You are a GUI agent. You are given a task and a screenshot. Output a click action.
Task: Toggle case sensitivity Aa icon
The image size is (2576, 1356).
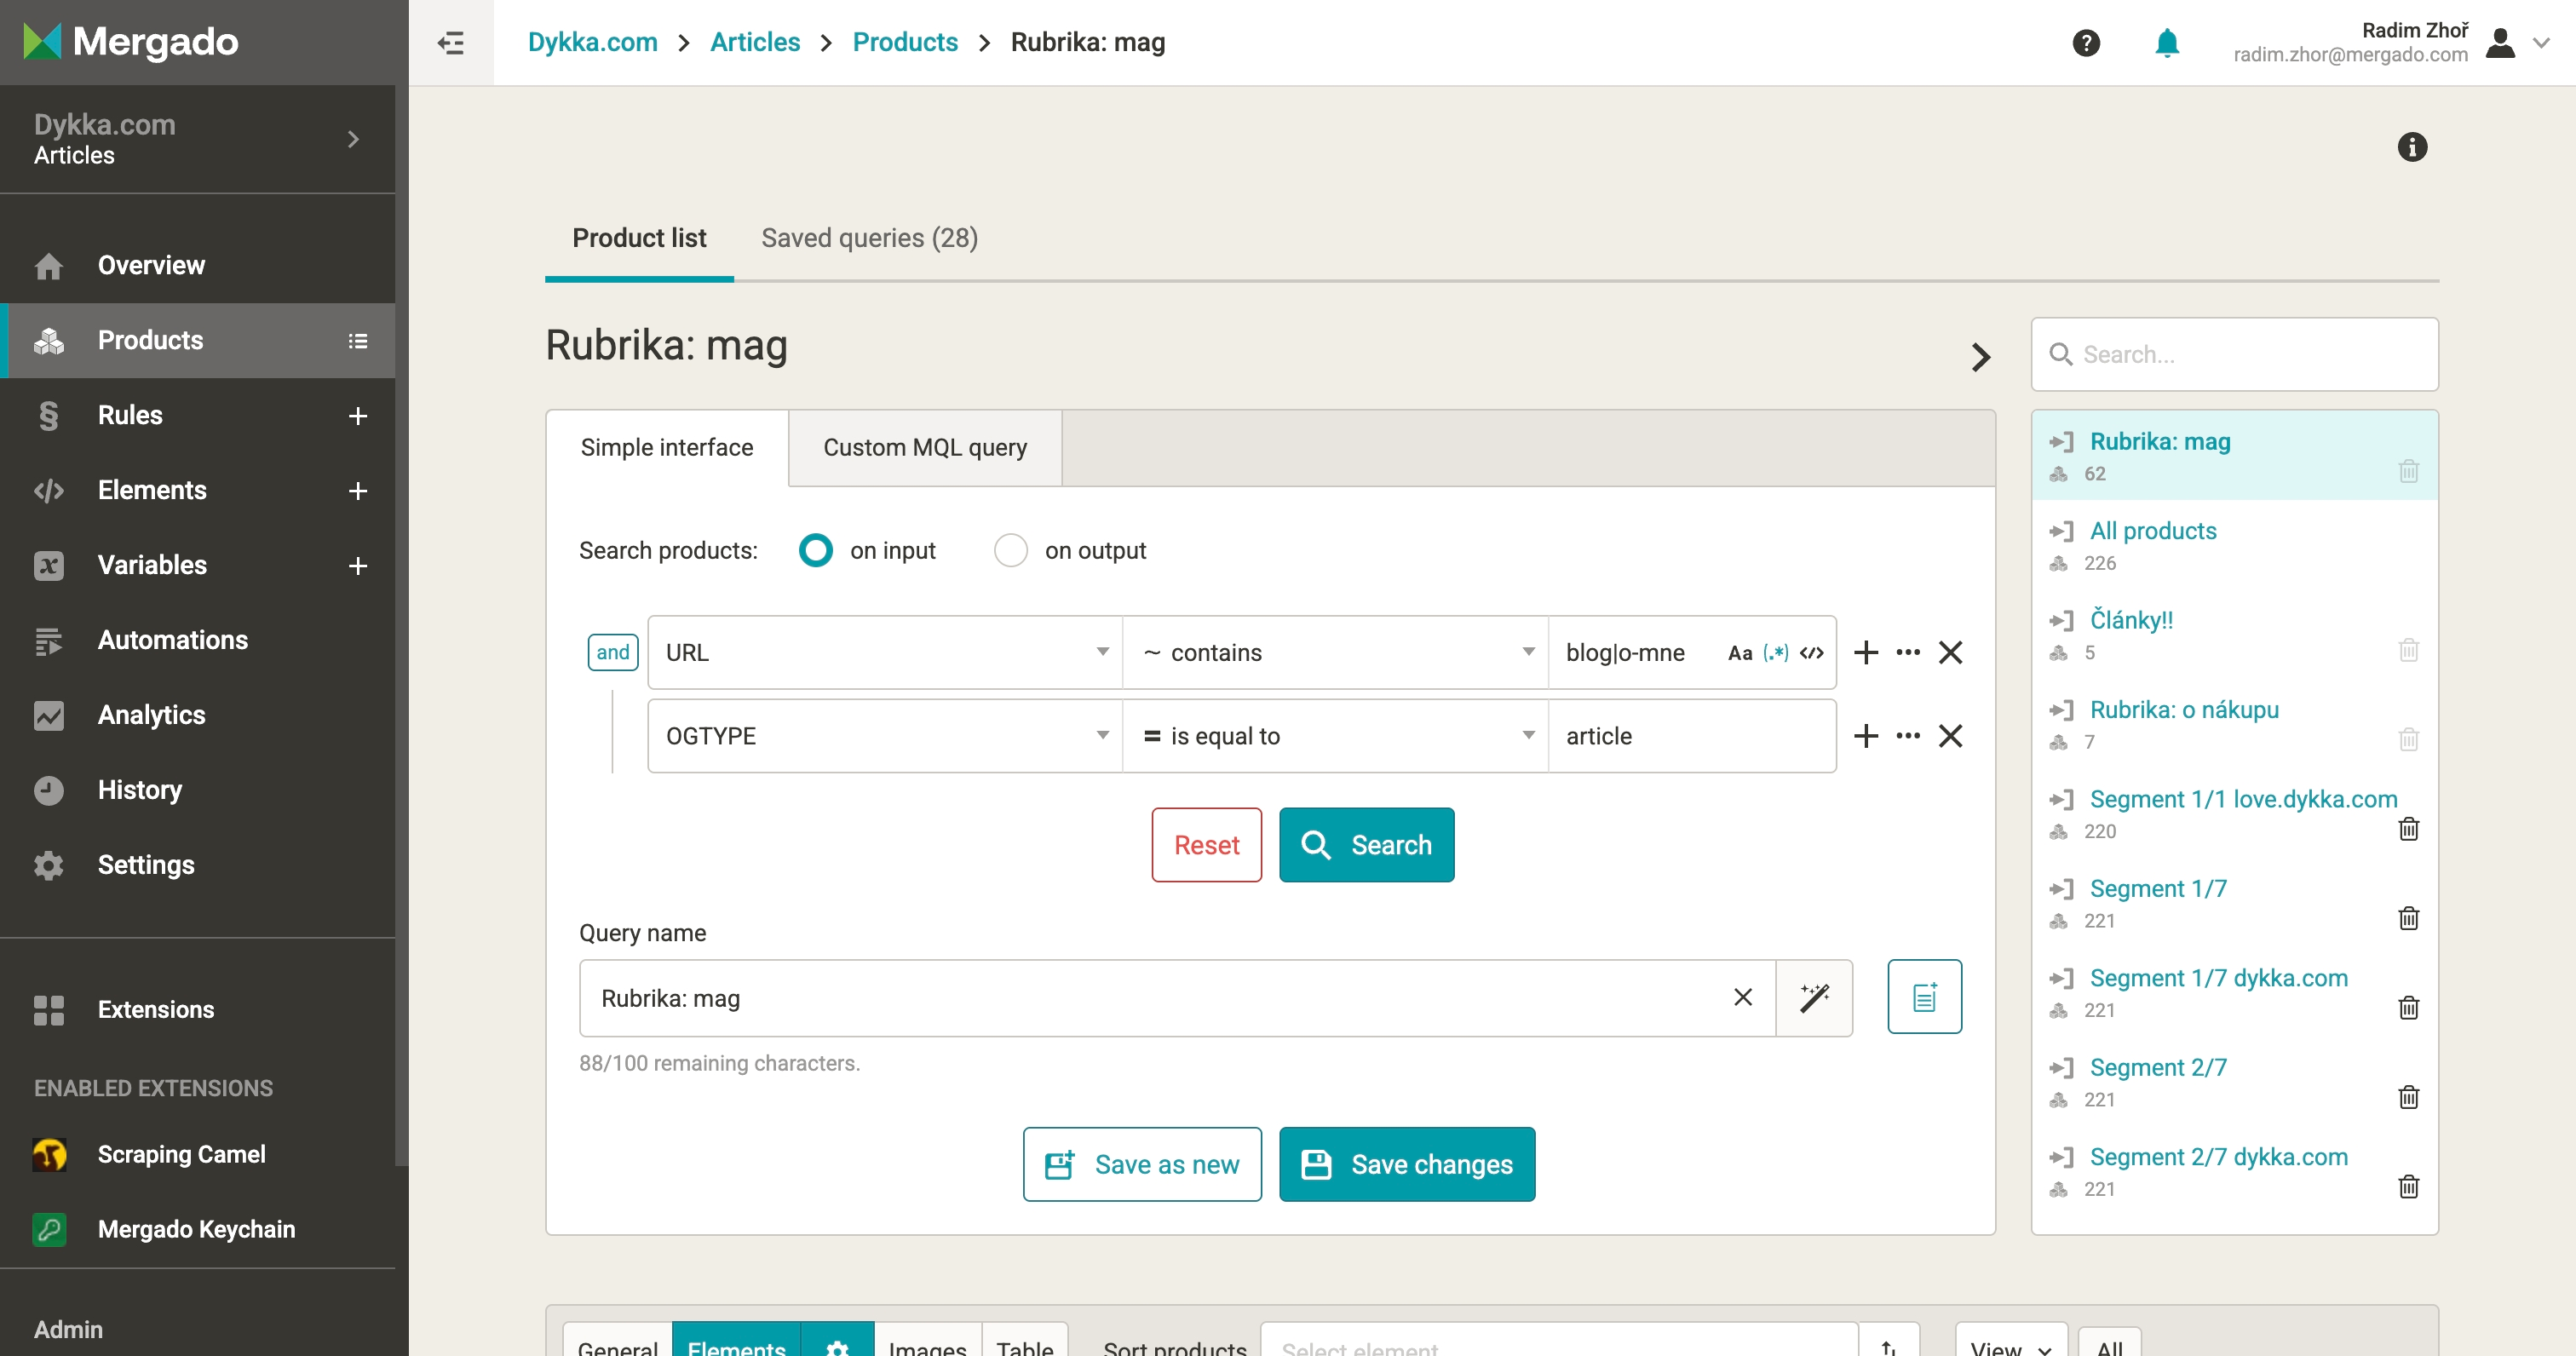click(x=1739, y=653)
